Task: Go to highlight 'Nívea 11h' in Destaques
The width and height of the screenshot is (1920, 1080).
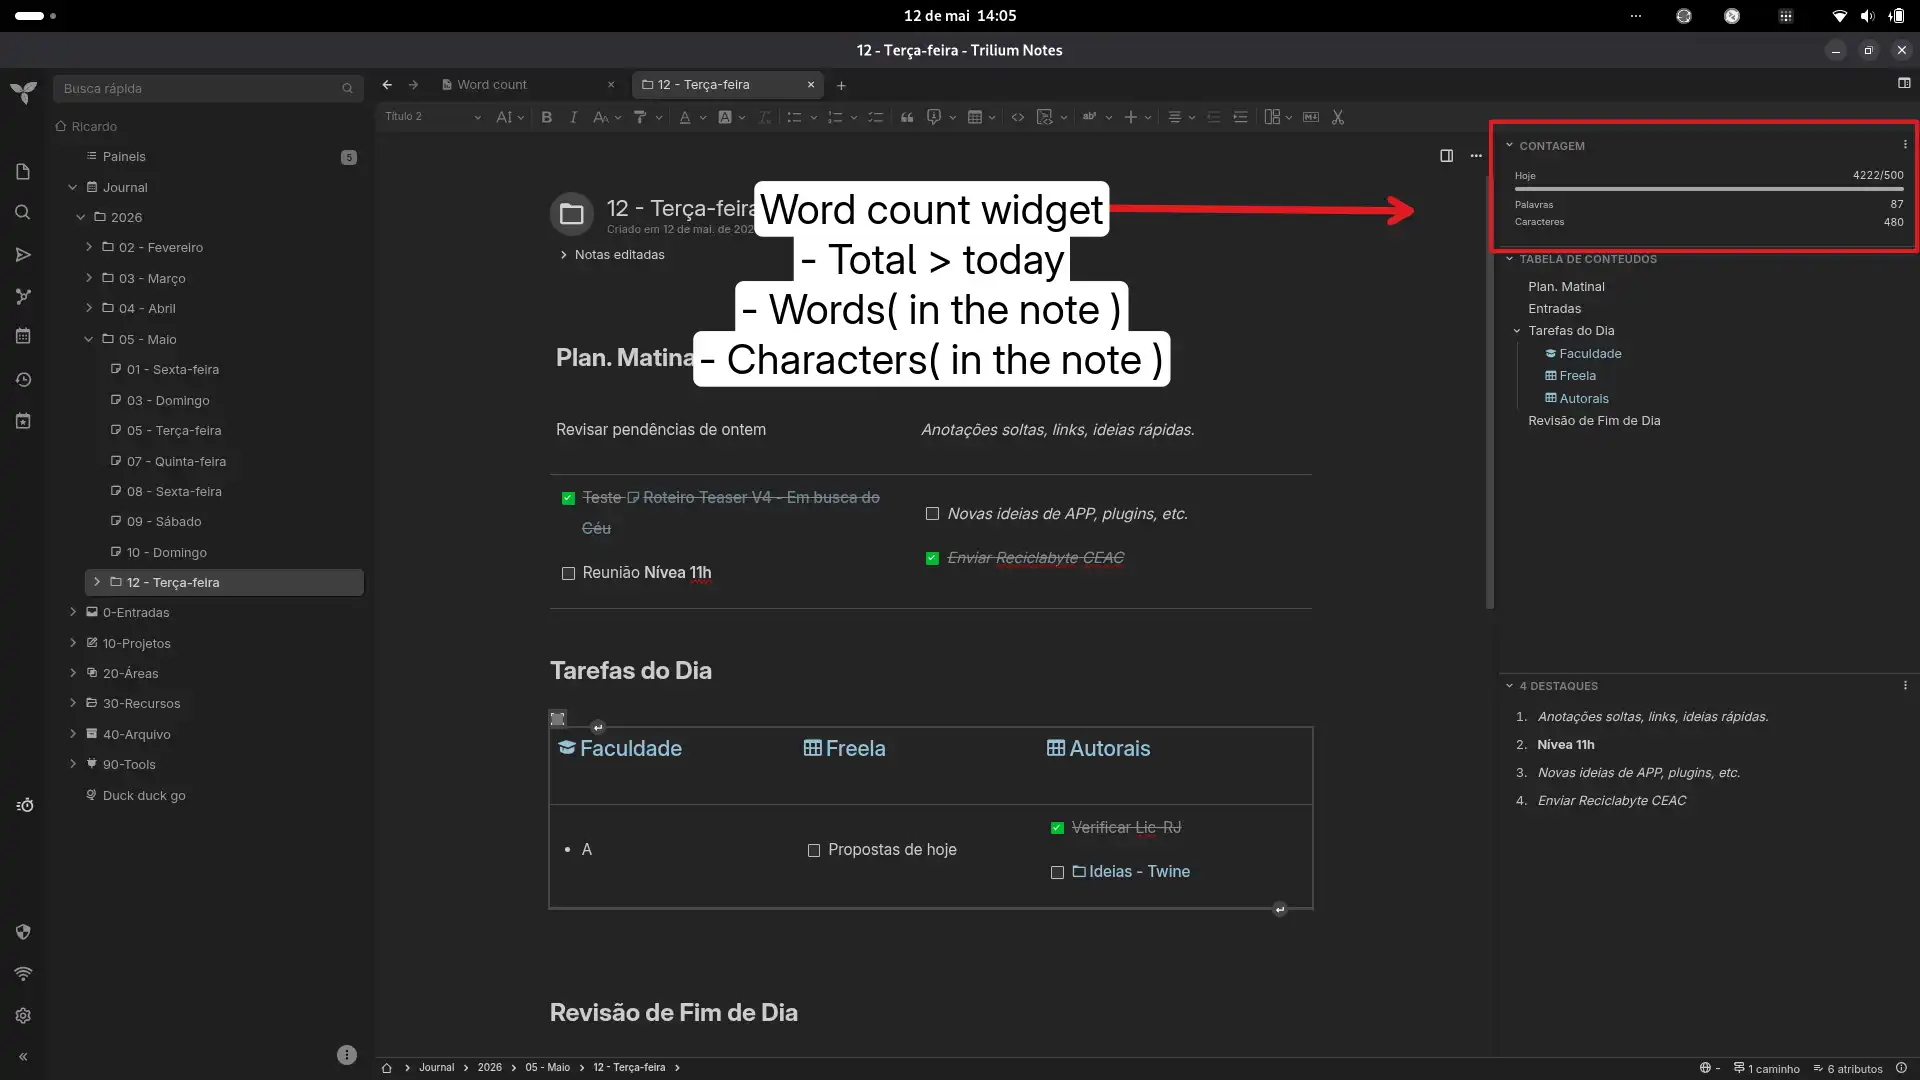Action: 1566,745
